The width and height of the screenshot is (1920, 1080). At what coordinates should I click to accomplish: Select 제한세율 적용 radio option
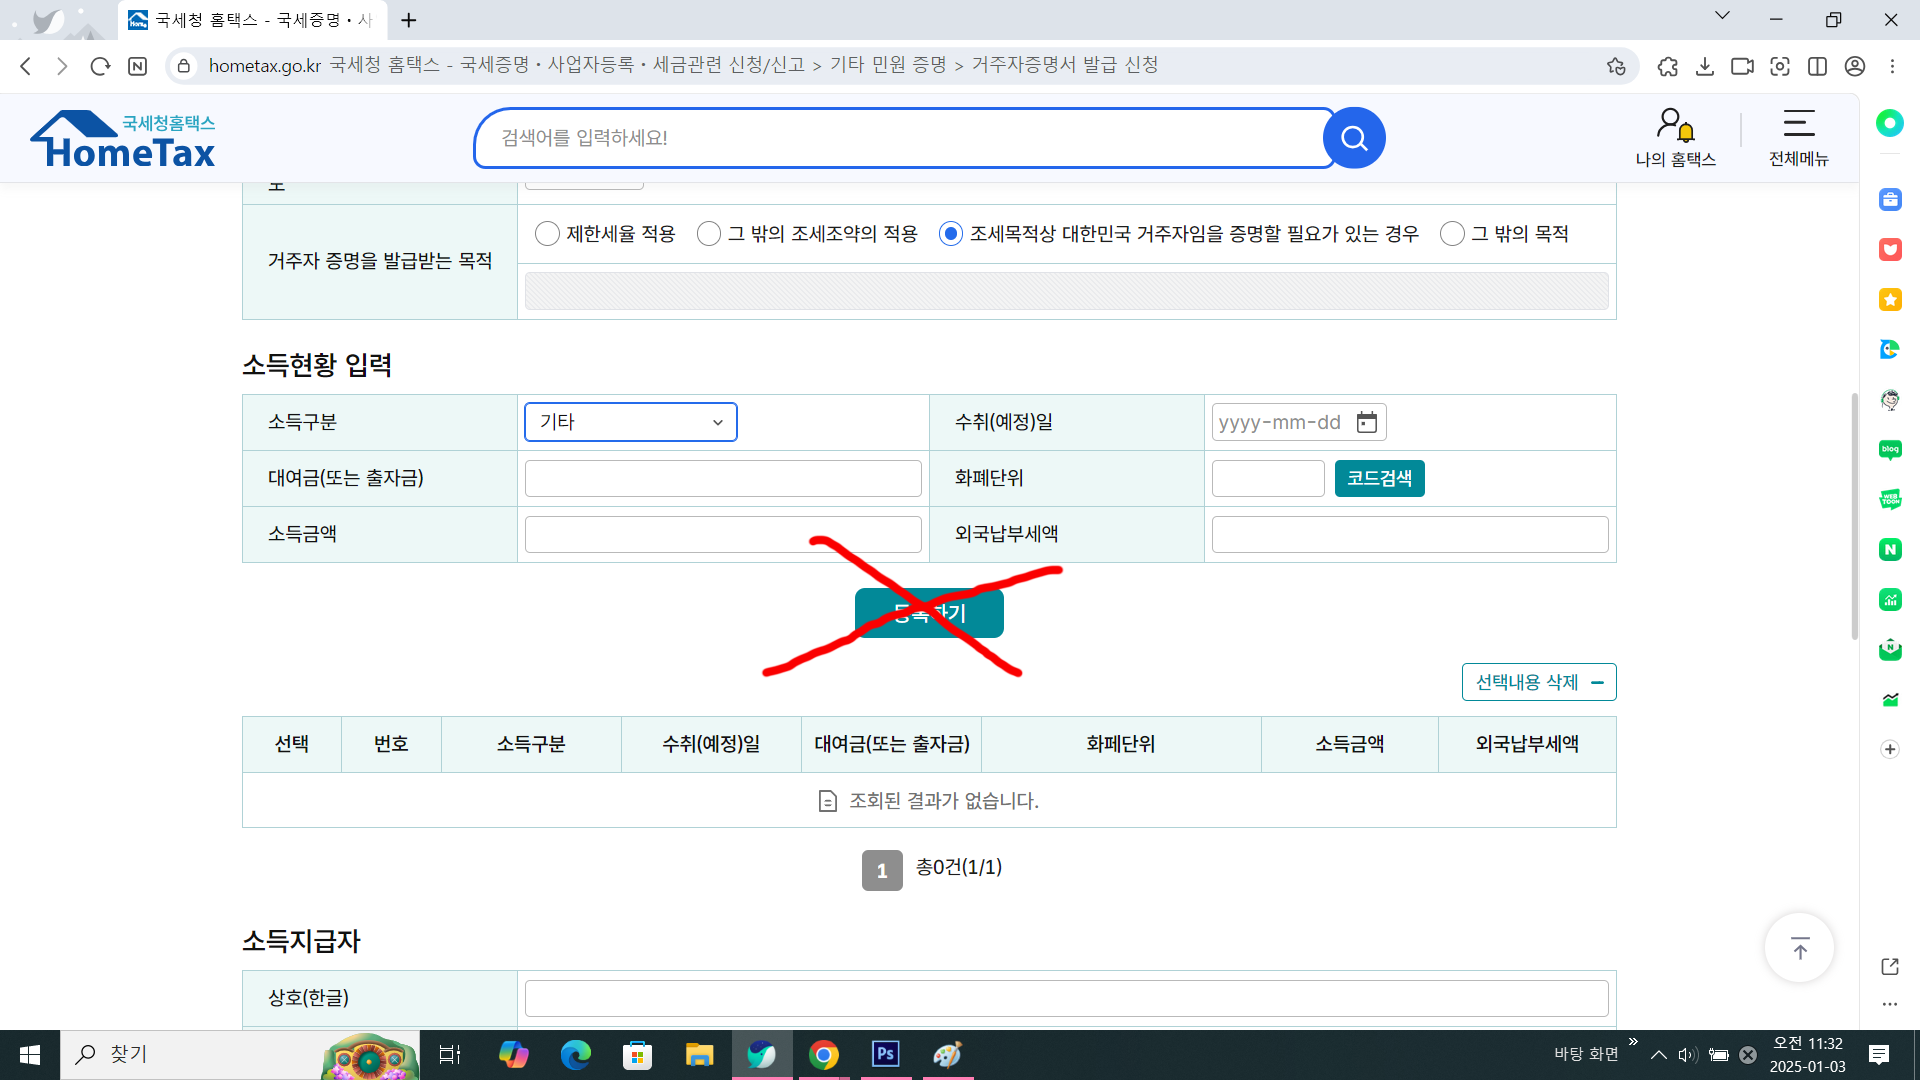click(x=547, y=234)
